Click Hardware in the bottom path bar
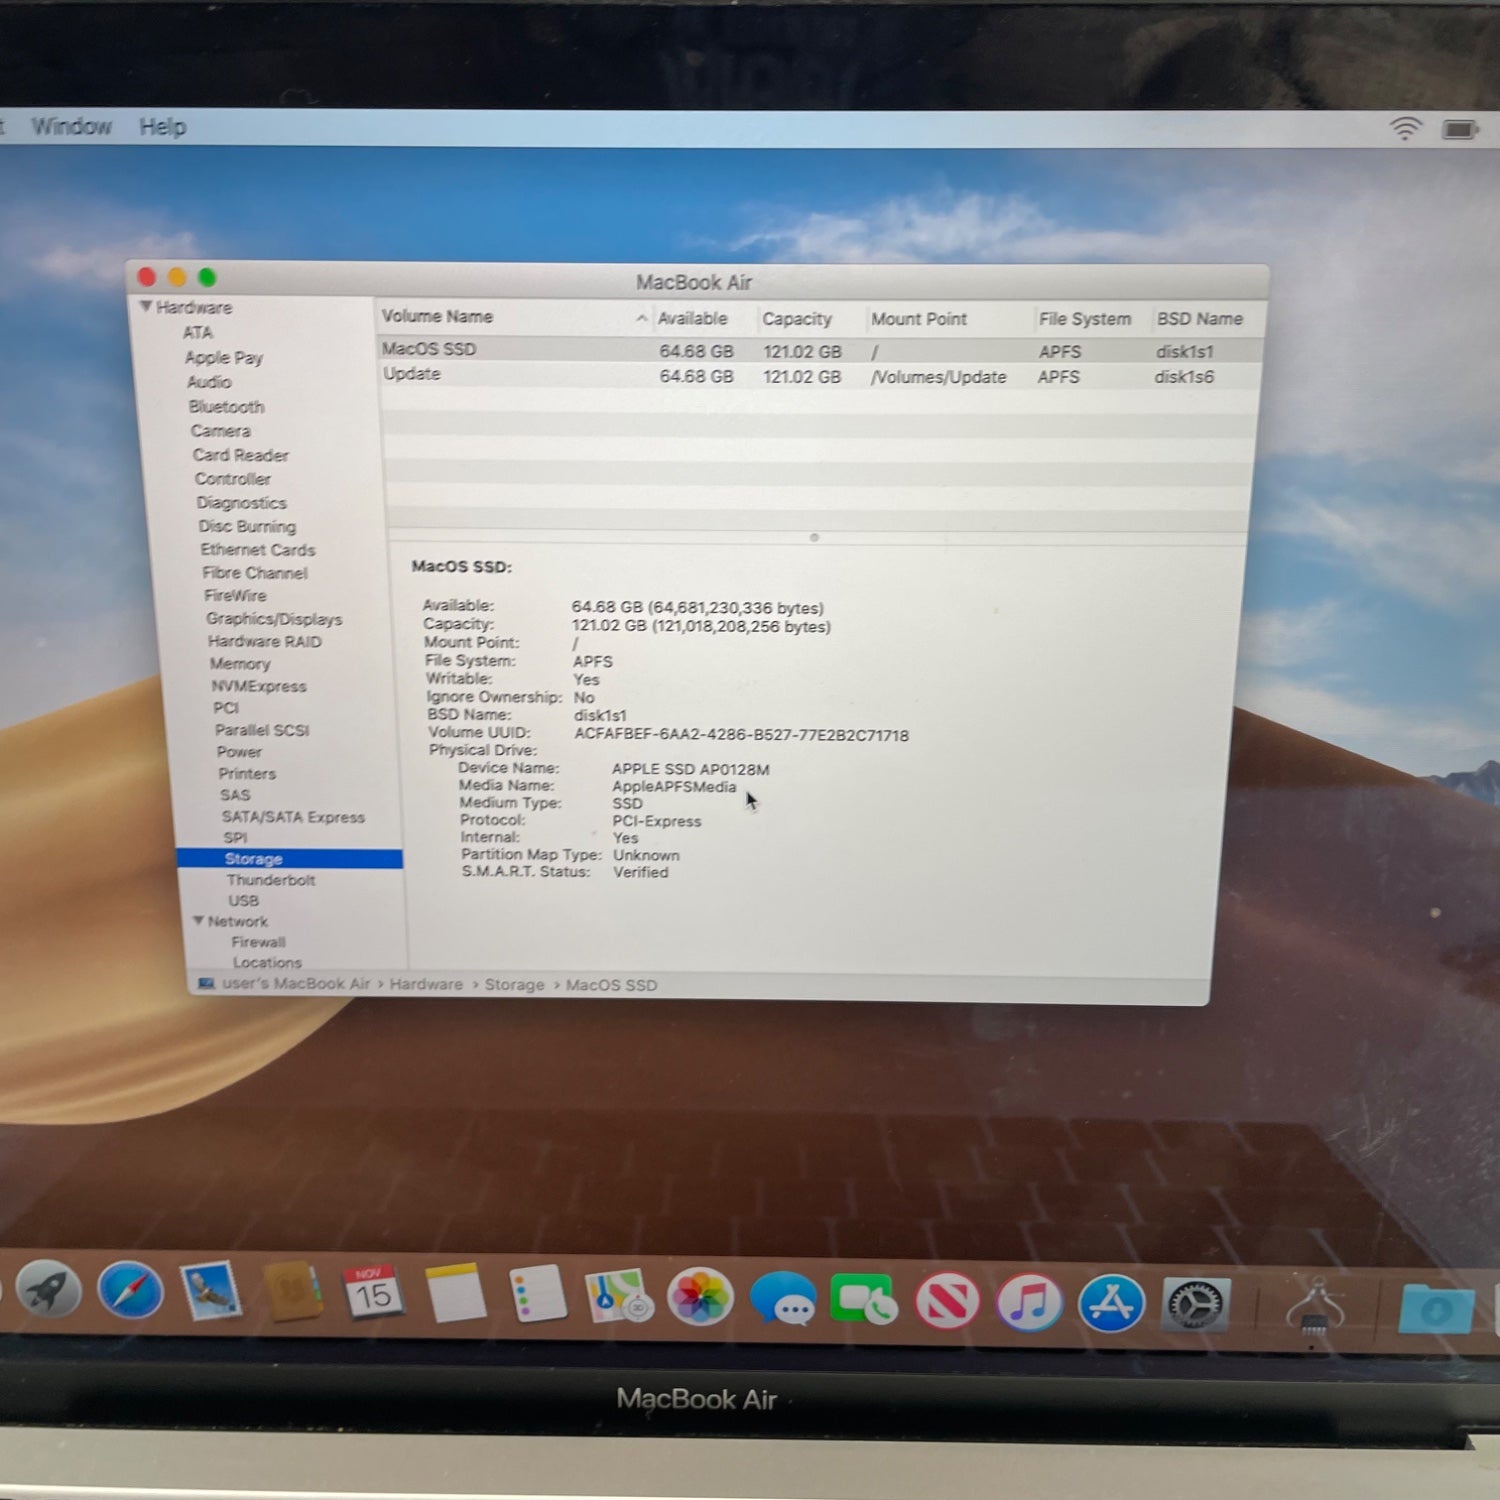This screenshot has width=1500, height=1500. (426, 984)
